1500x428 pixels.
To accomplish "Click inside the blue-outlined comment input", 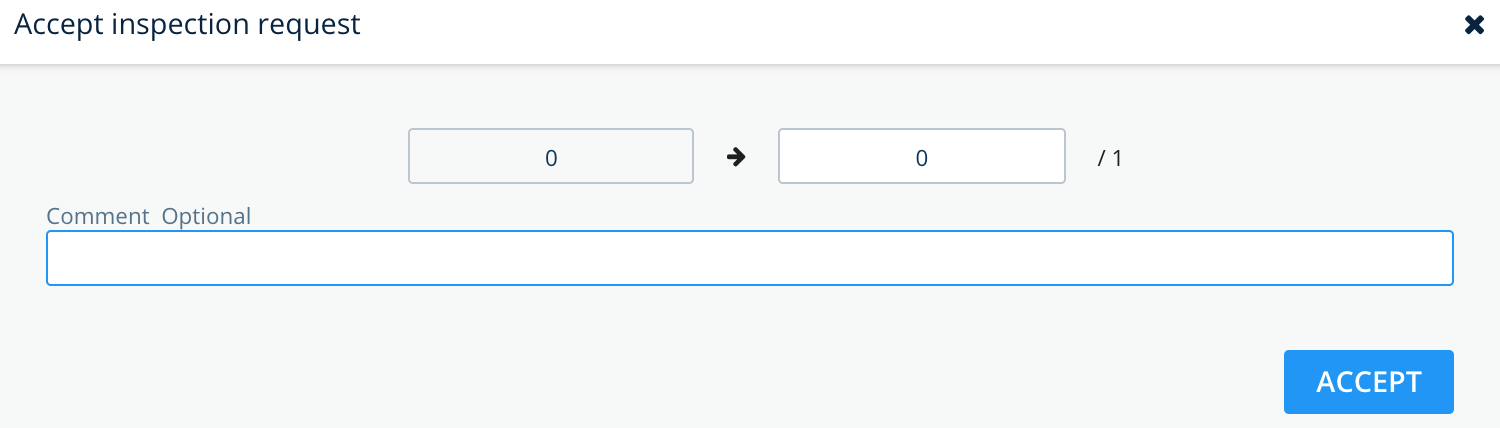I will pos(750,258).
